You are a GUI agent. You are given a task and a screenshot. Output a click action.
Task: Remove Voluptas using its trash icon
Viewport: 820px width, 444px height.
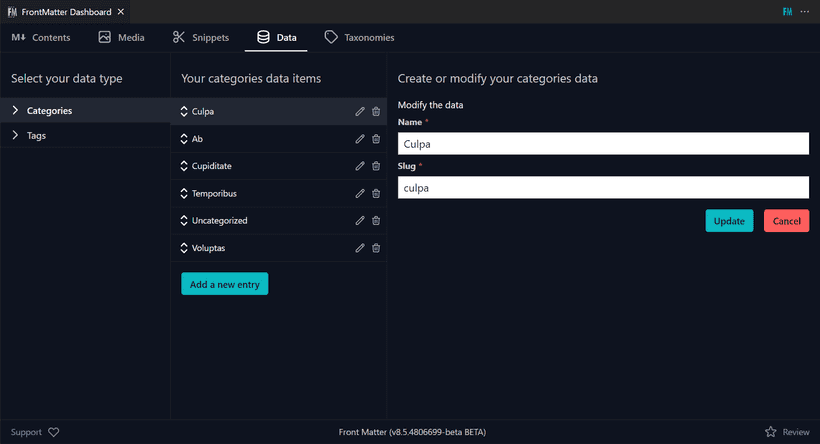376,248
